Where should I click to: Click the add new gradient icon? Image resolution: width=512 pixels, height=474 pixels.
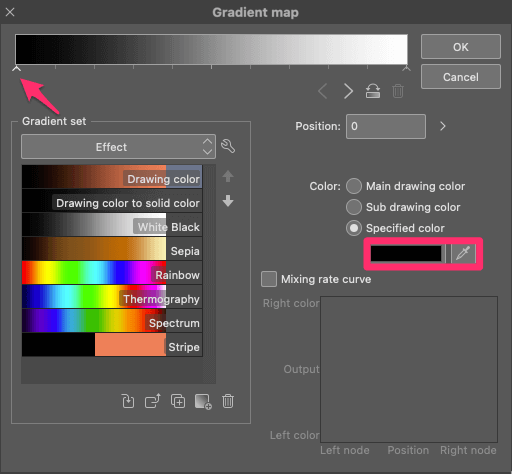point(203,401)
